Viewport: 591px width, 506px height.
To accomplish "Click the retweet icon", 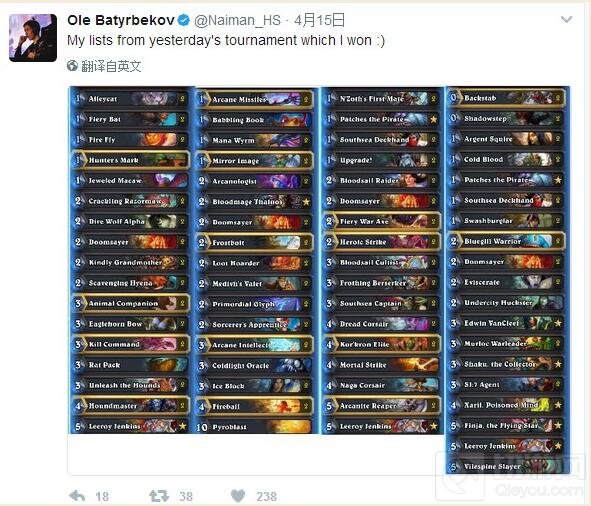I will [x=159, y=495].
